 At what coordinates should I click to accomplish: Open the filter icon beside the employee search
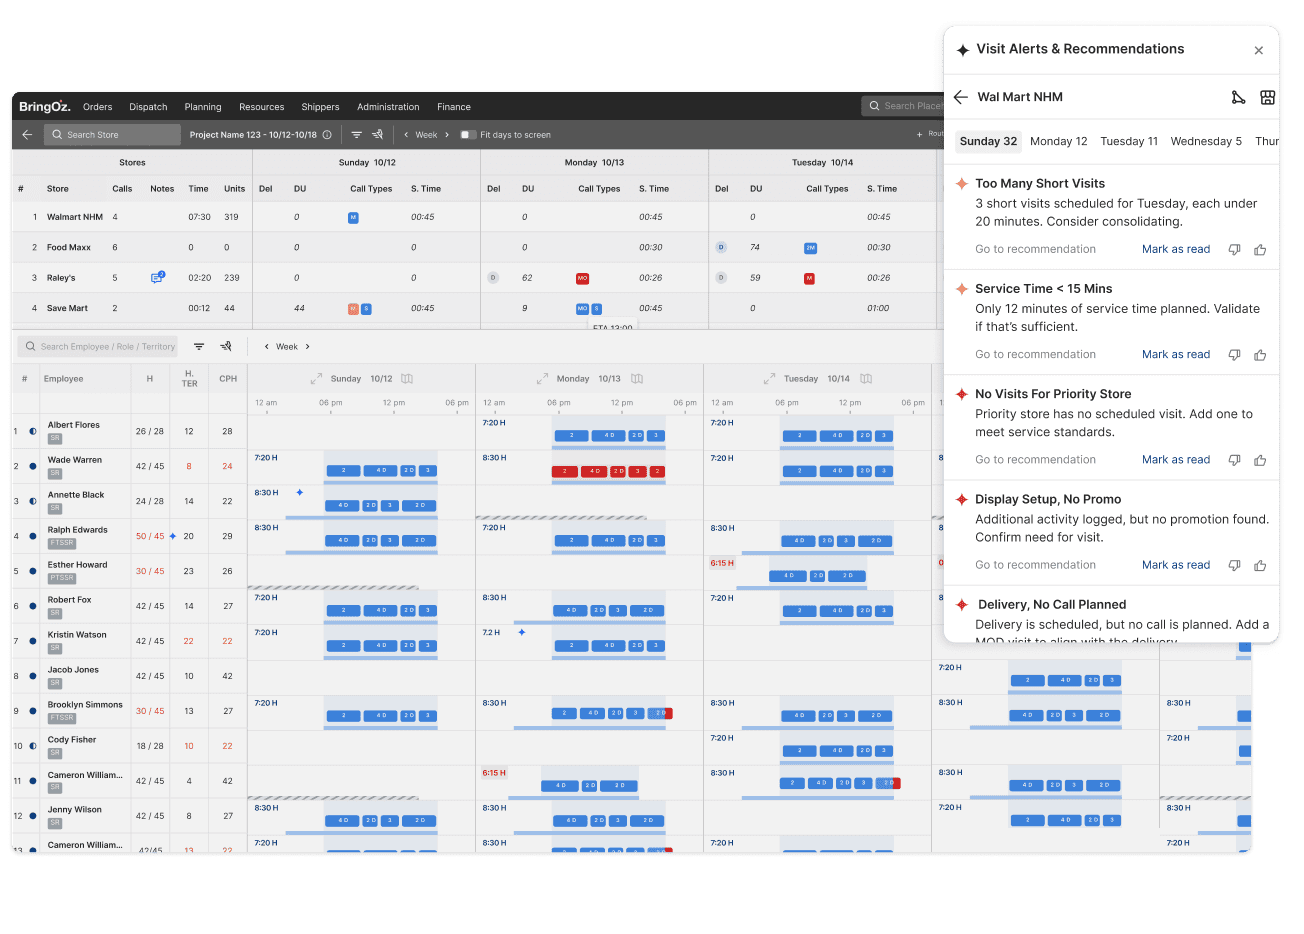pyautogui.click(x=199, y=347)
